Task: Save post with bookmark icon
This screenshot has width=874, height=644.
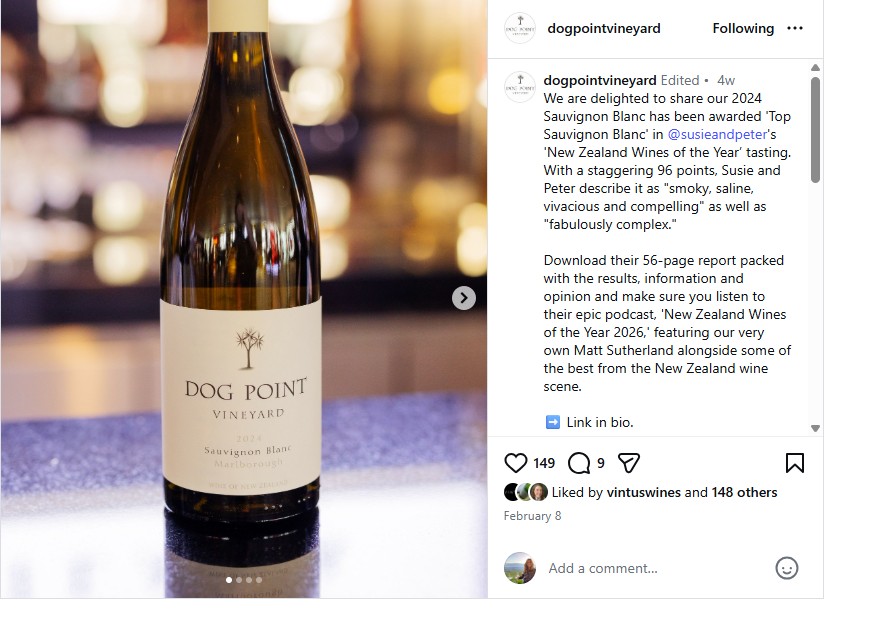Action: [x=795, y=463]
